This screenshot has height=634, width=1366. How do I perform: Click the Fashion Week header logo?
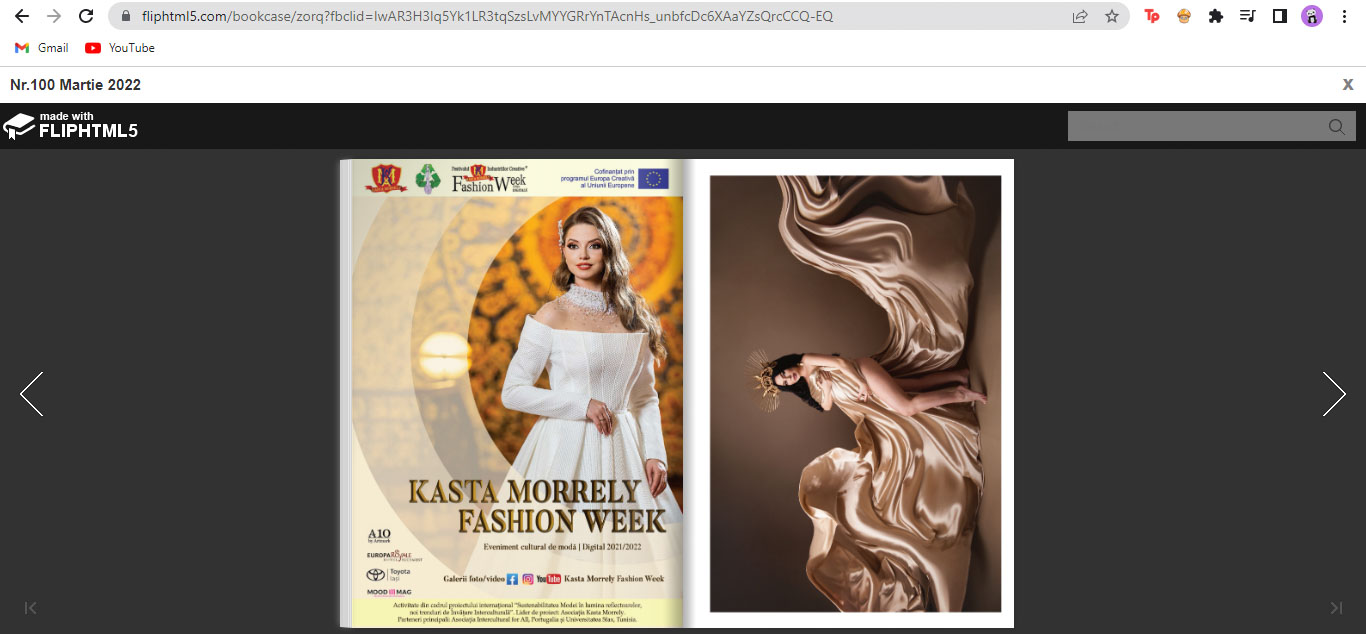tap(490, 178)
